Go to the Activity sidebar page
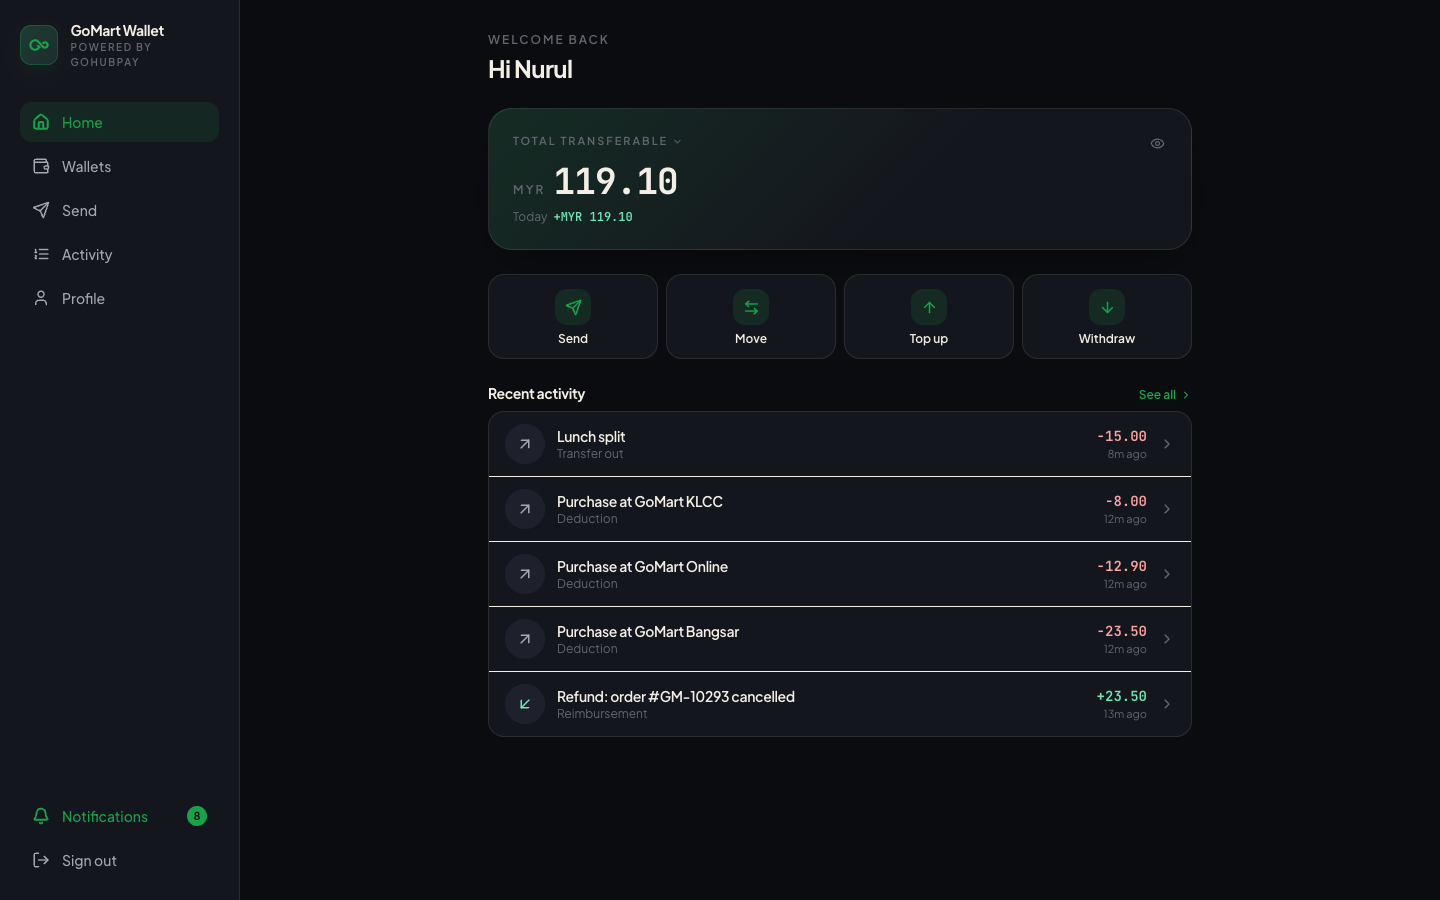Viewport: 1440px width, 900px height. pyautogui.click(x=119, y=254)
